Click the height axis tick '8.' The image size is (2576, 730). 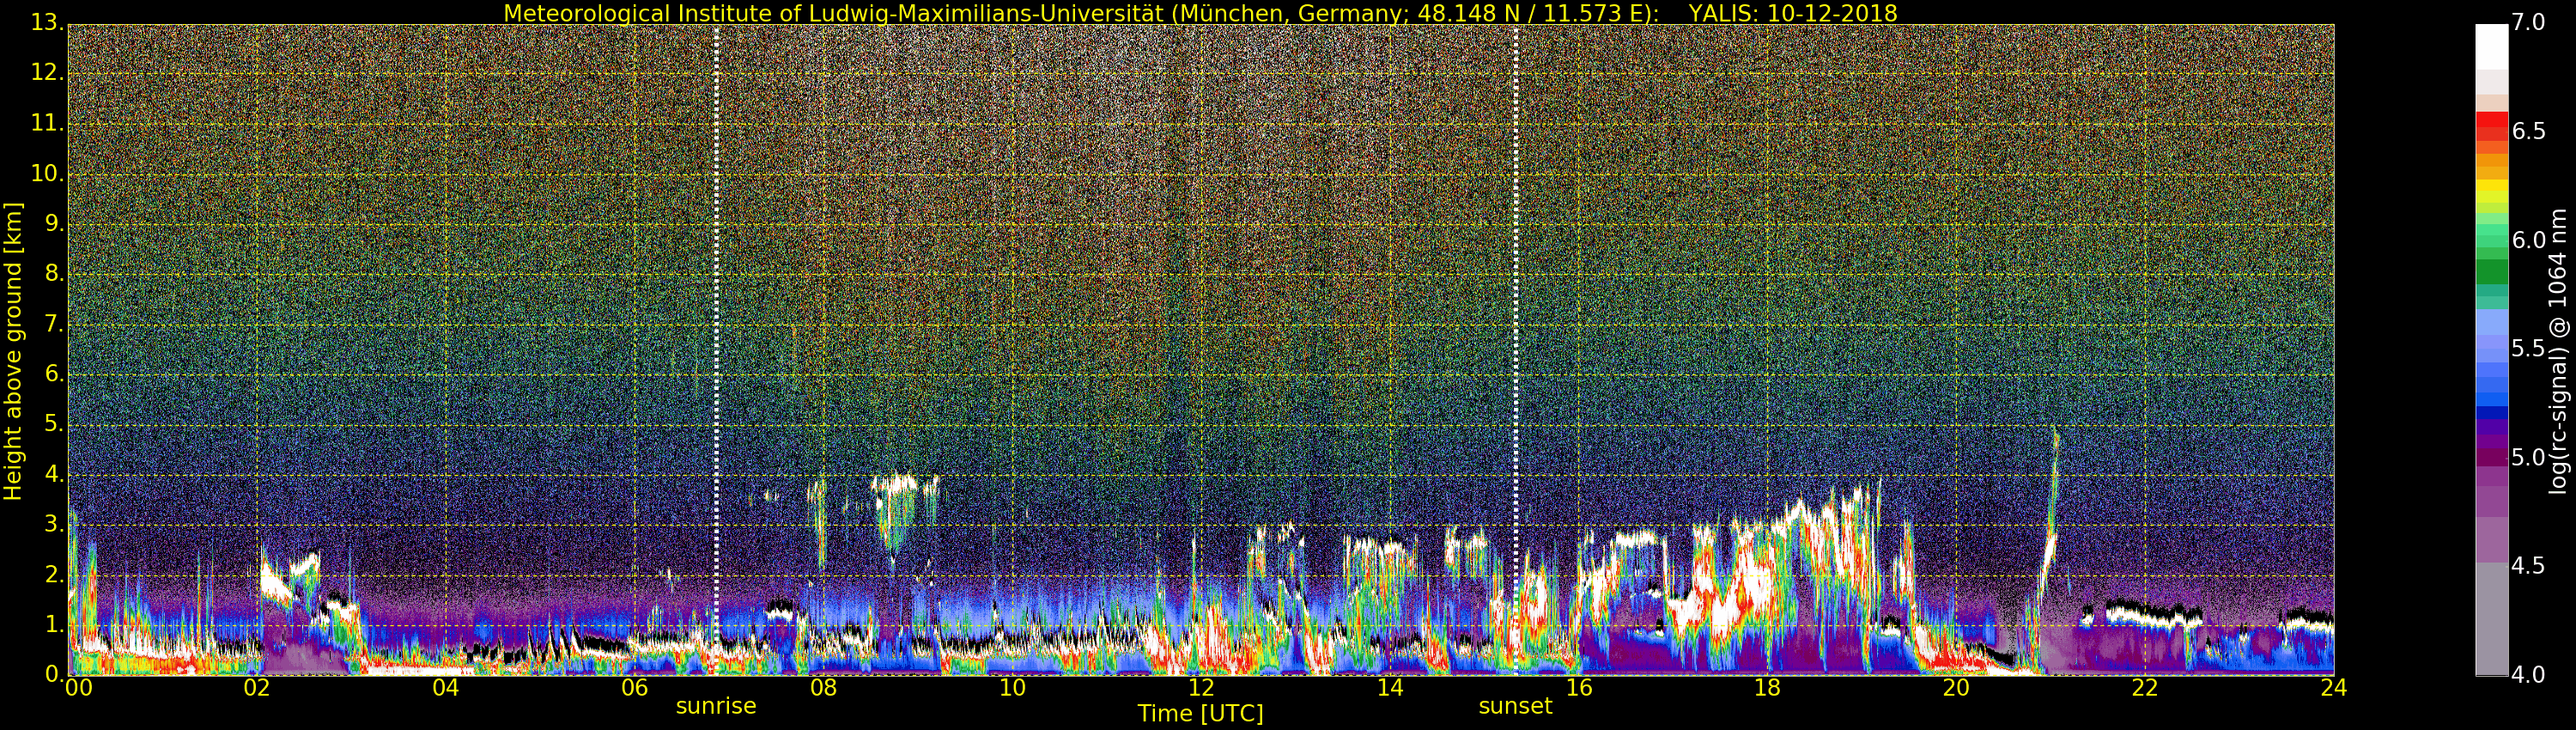pyautogui.click(x=54, y=273)
